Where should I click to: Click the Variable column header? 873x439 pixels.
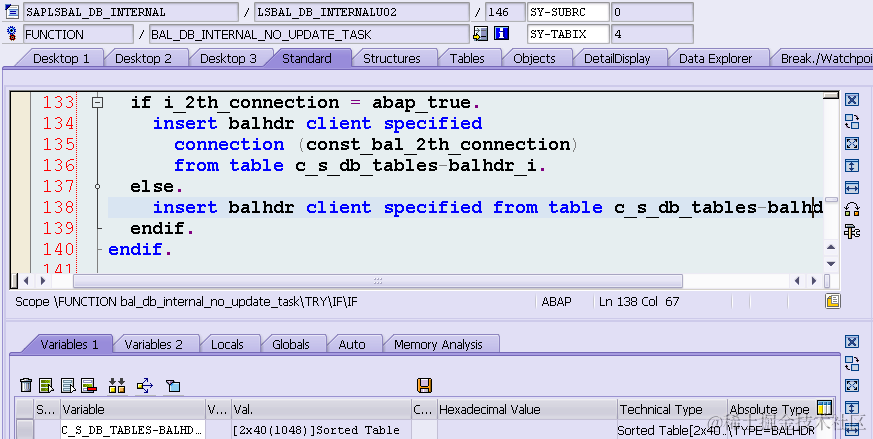pyautogui.click(x=133, y=409)
